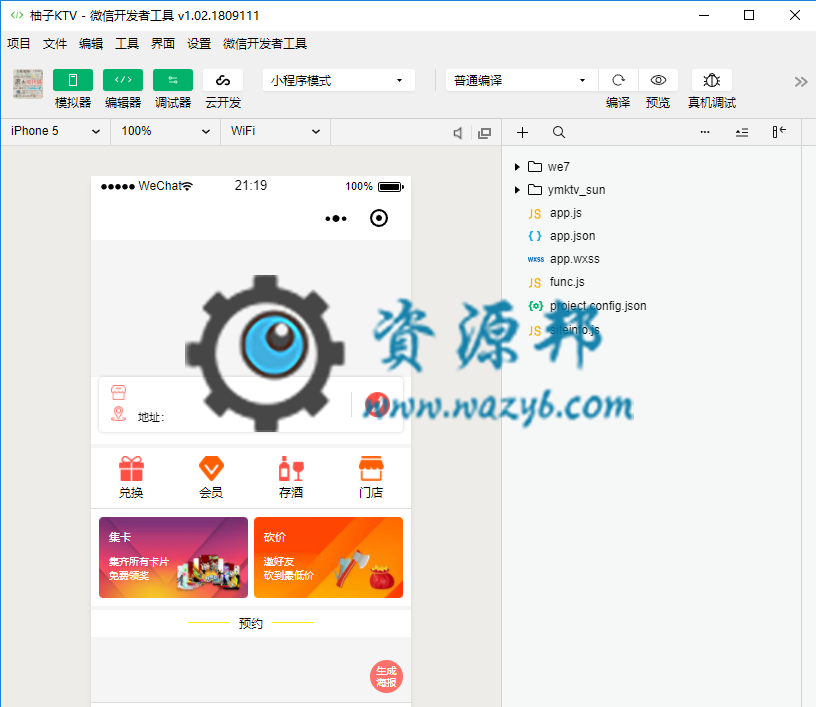The width and height of the screenshot is (816, 707).
Task: Open the 100% zoom level dropdown
Action: 165,131
